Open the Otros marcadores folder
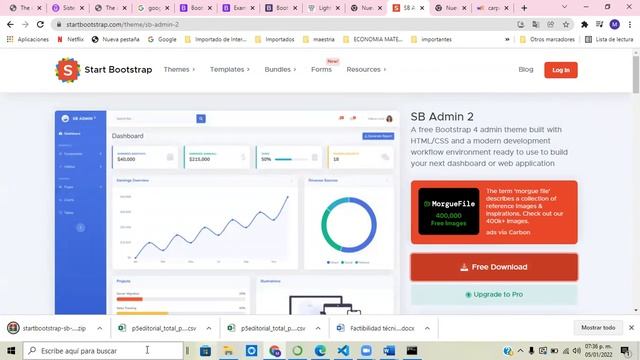640x360 pixels. click(548, 40)
